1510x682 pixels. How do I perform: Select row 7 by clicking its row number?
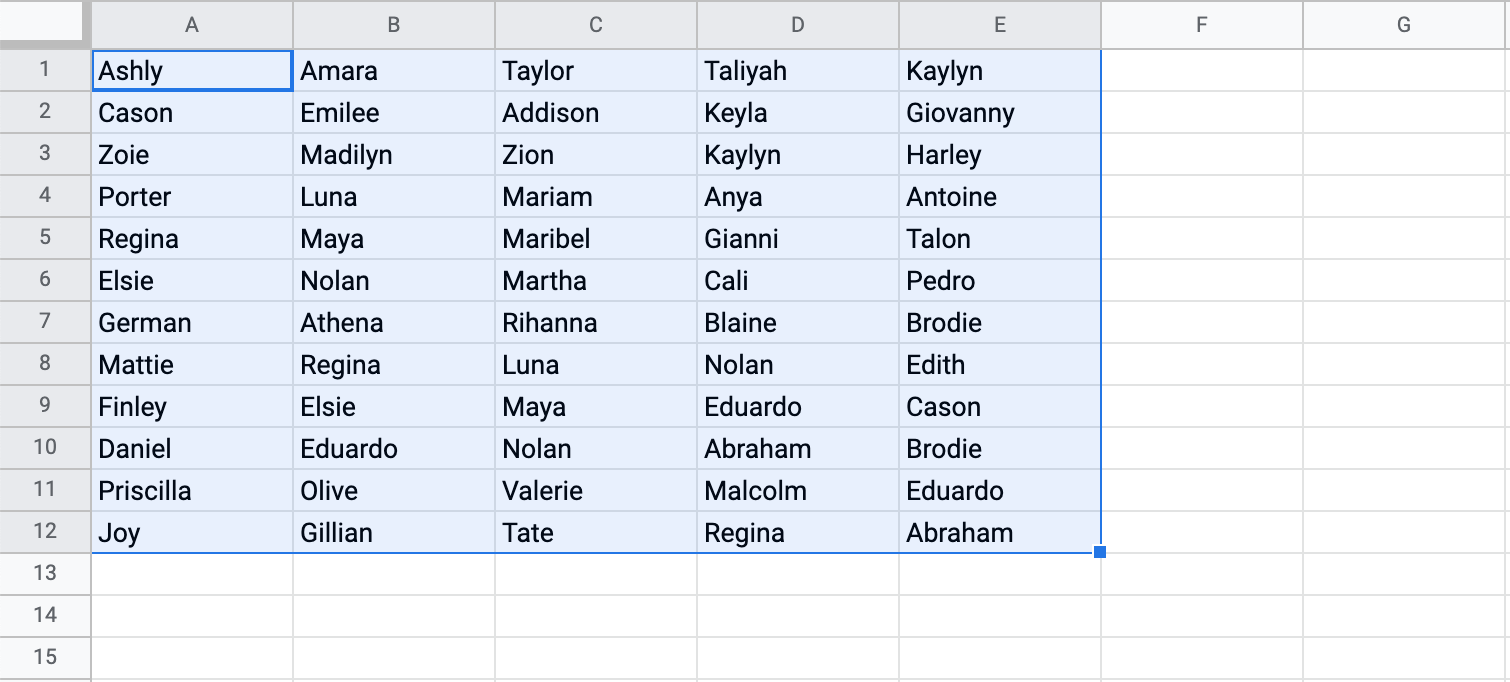click(x=45, y=322)
